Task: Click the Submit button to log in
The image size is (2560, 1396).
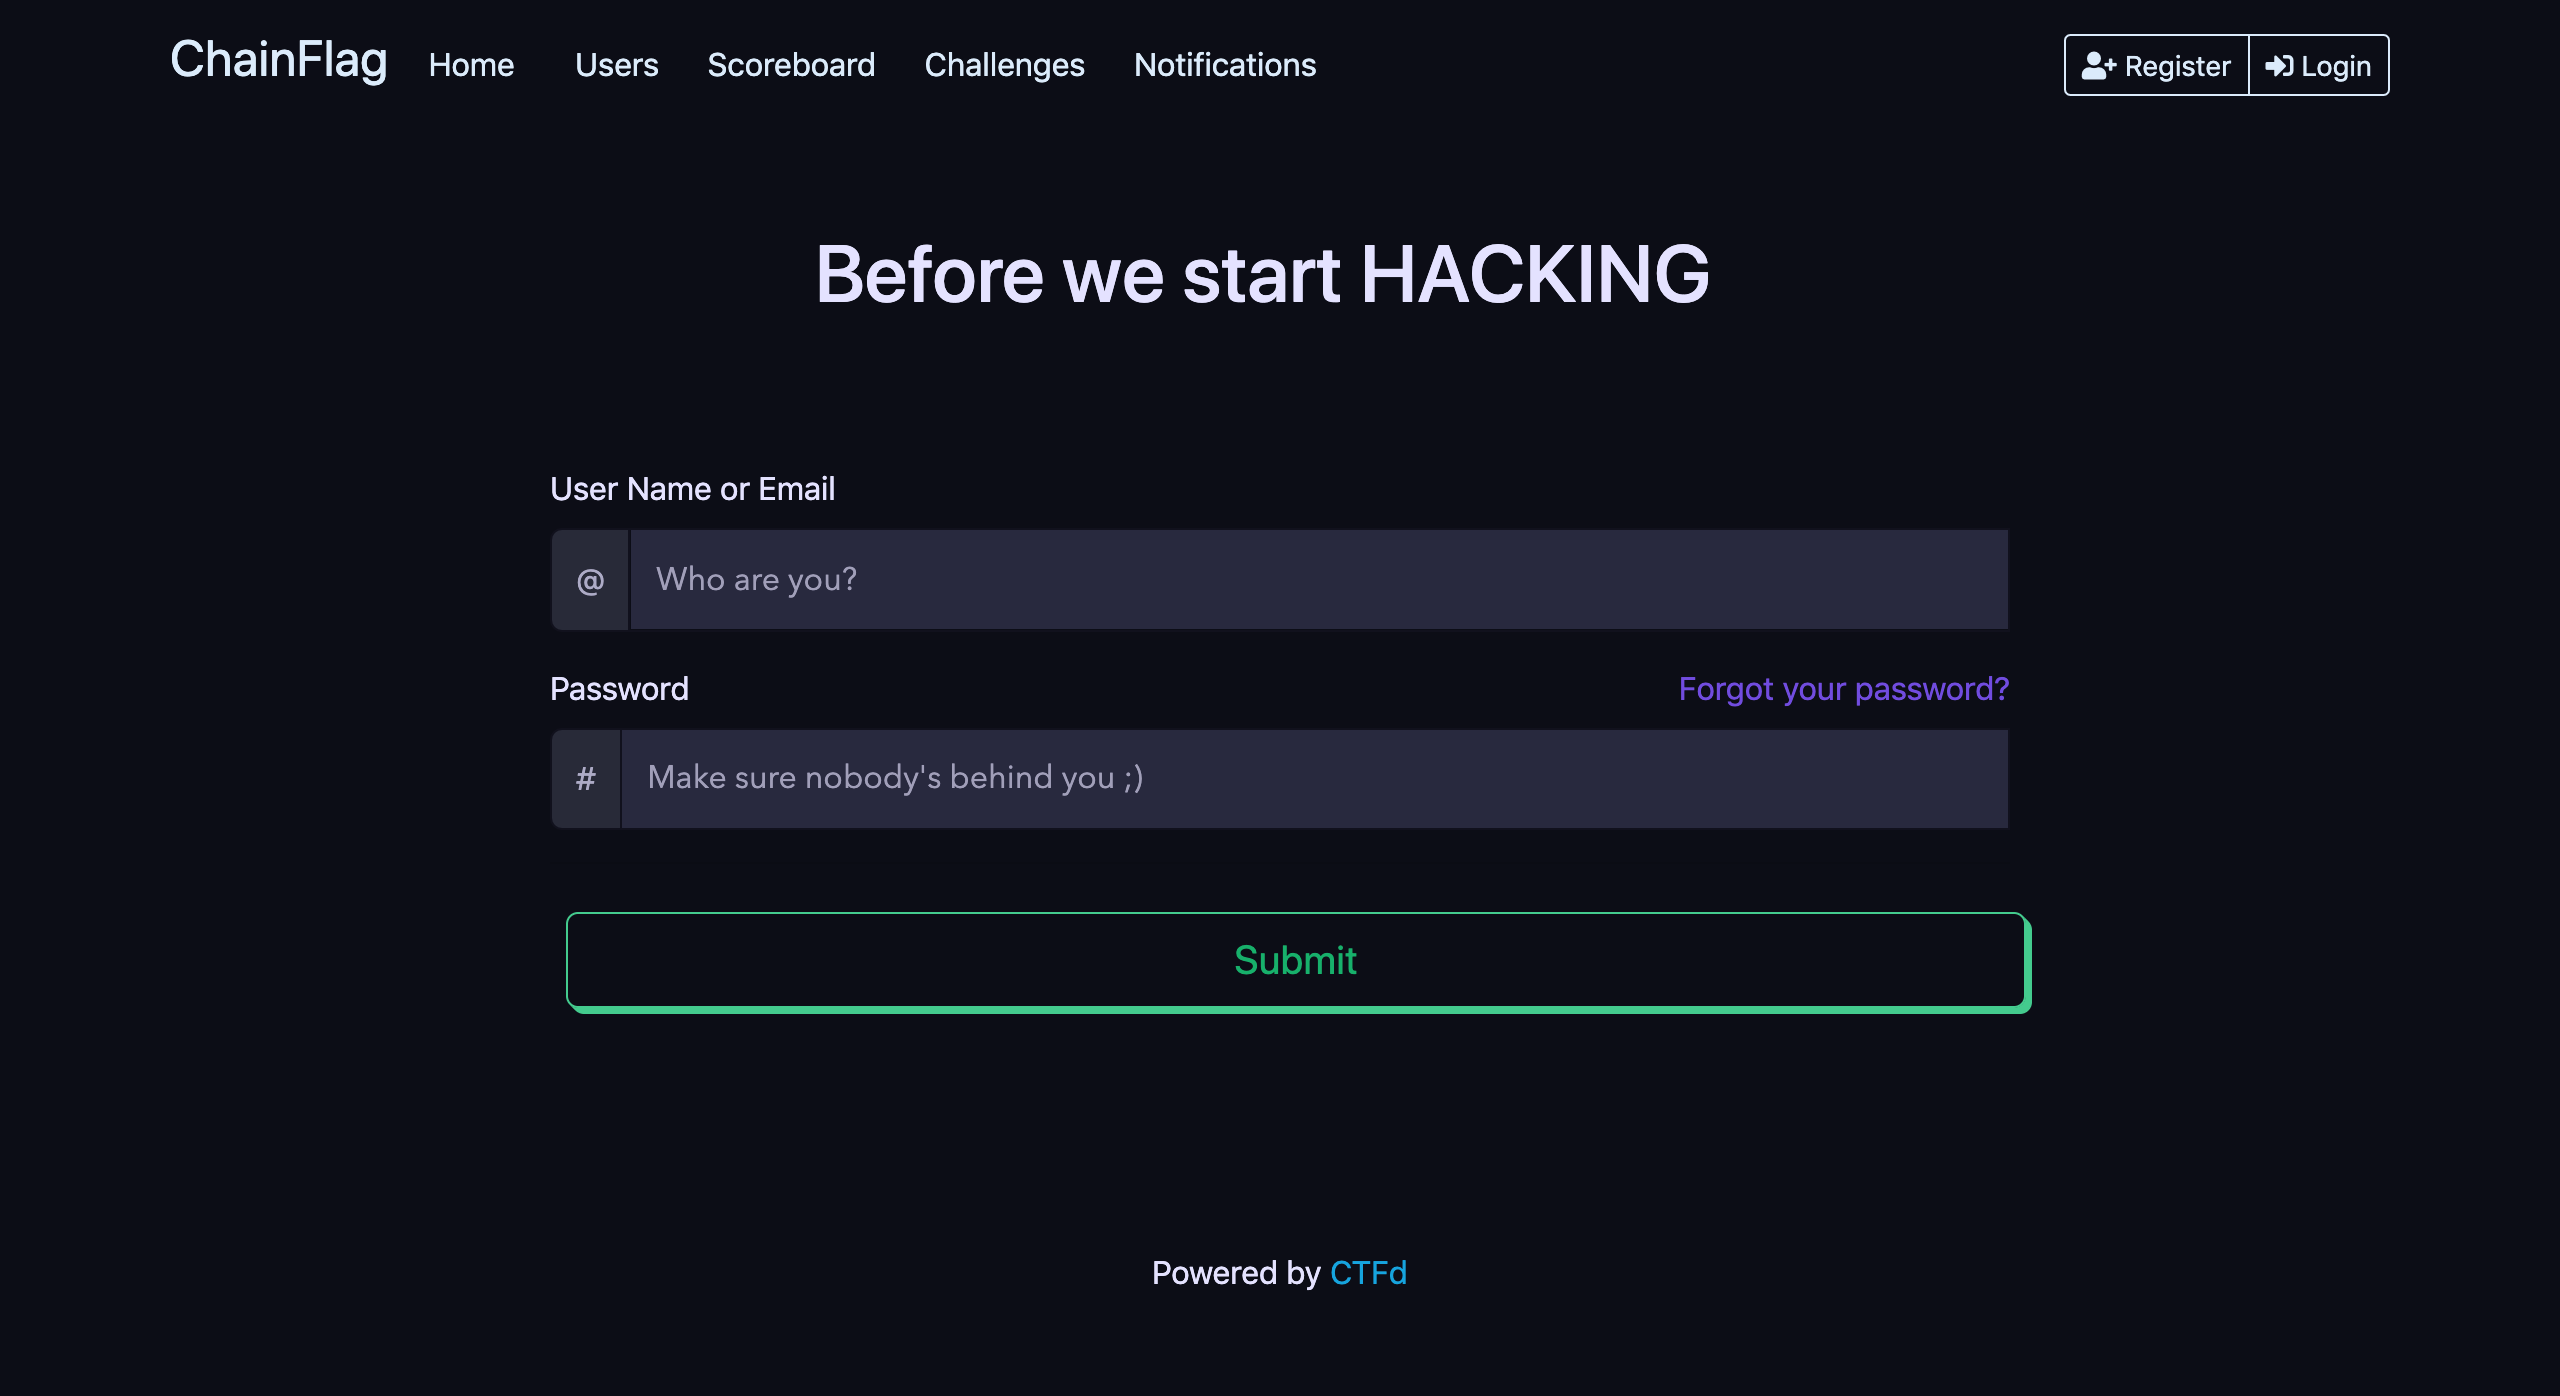Action: pos(1295,959)
